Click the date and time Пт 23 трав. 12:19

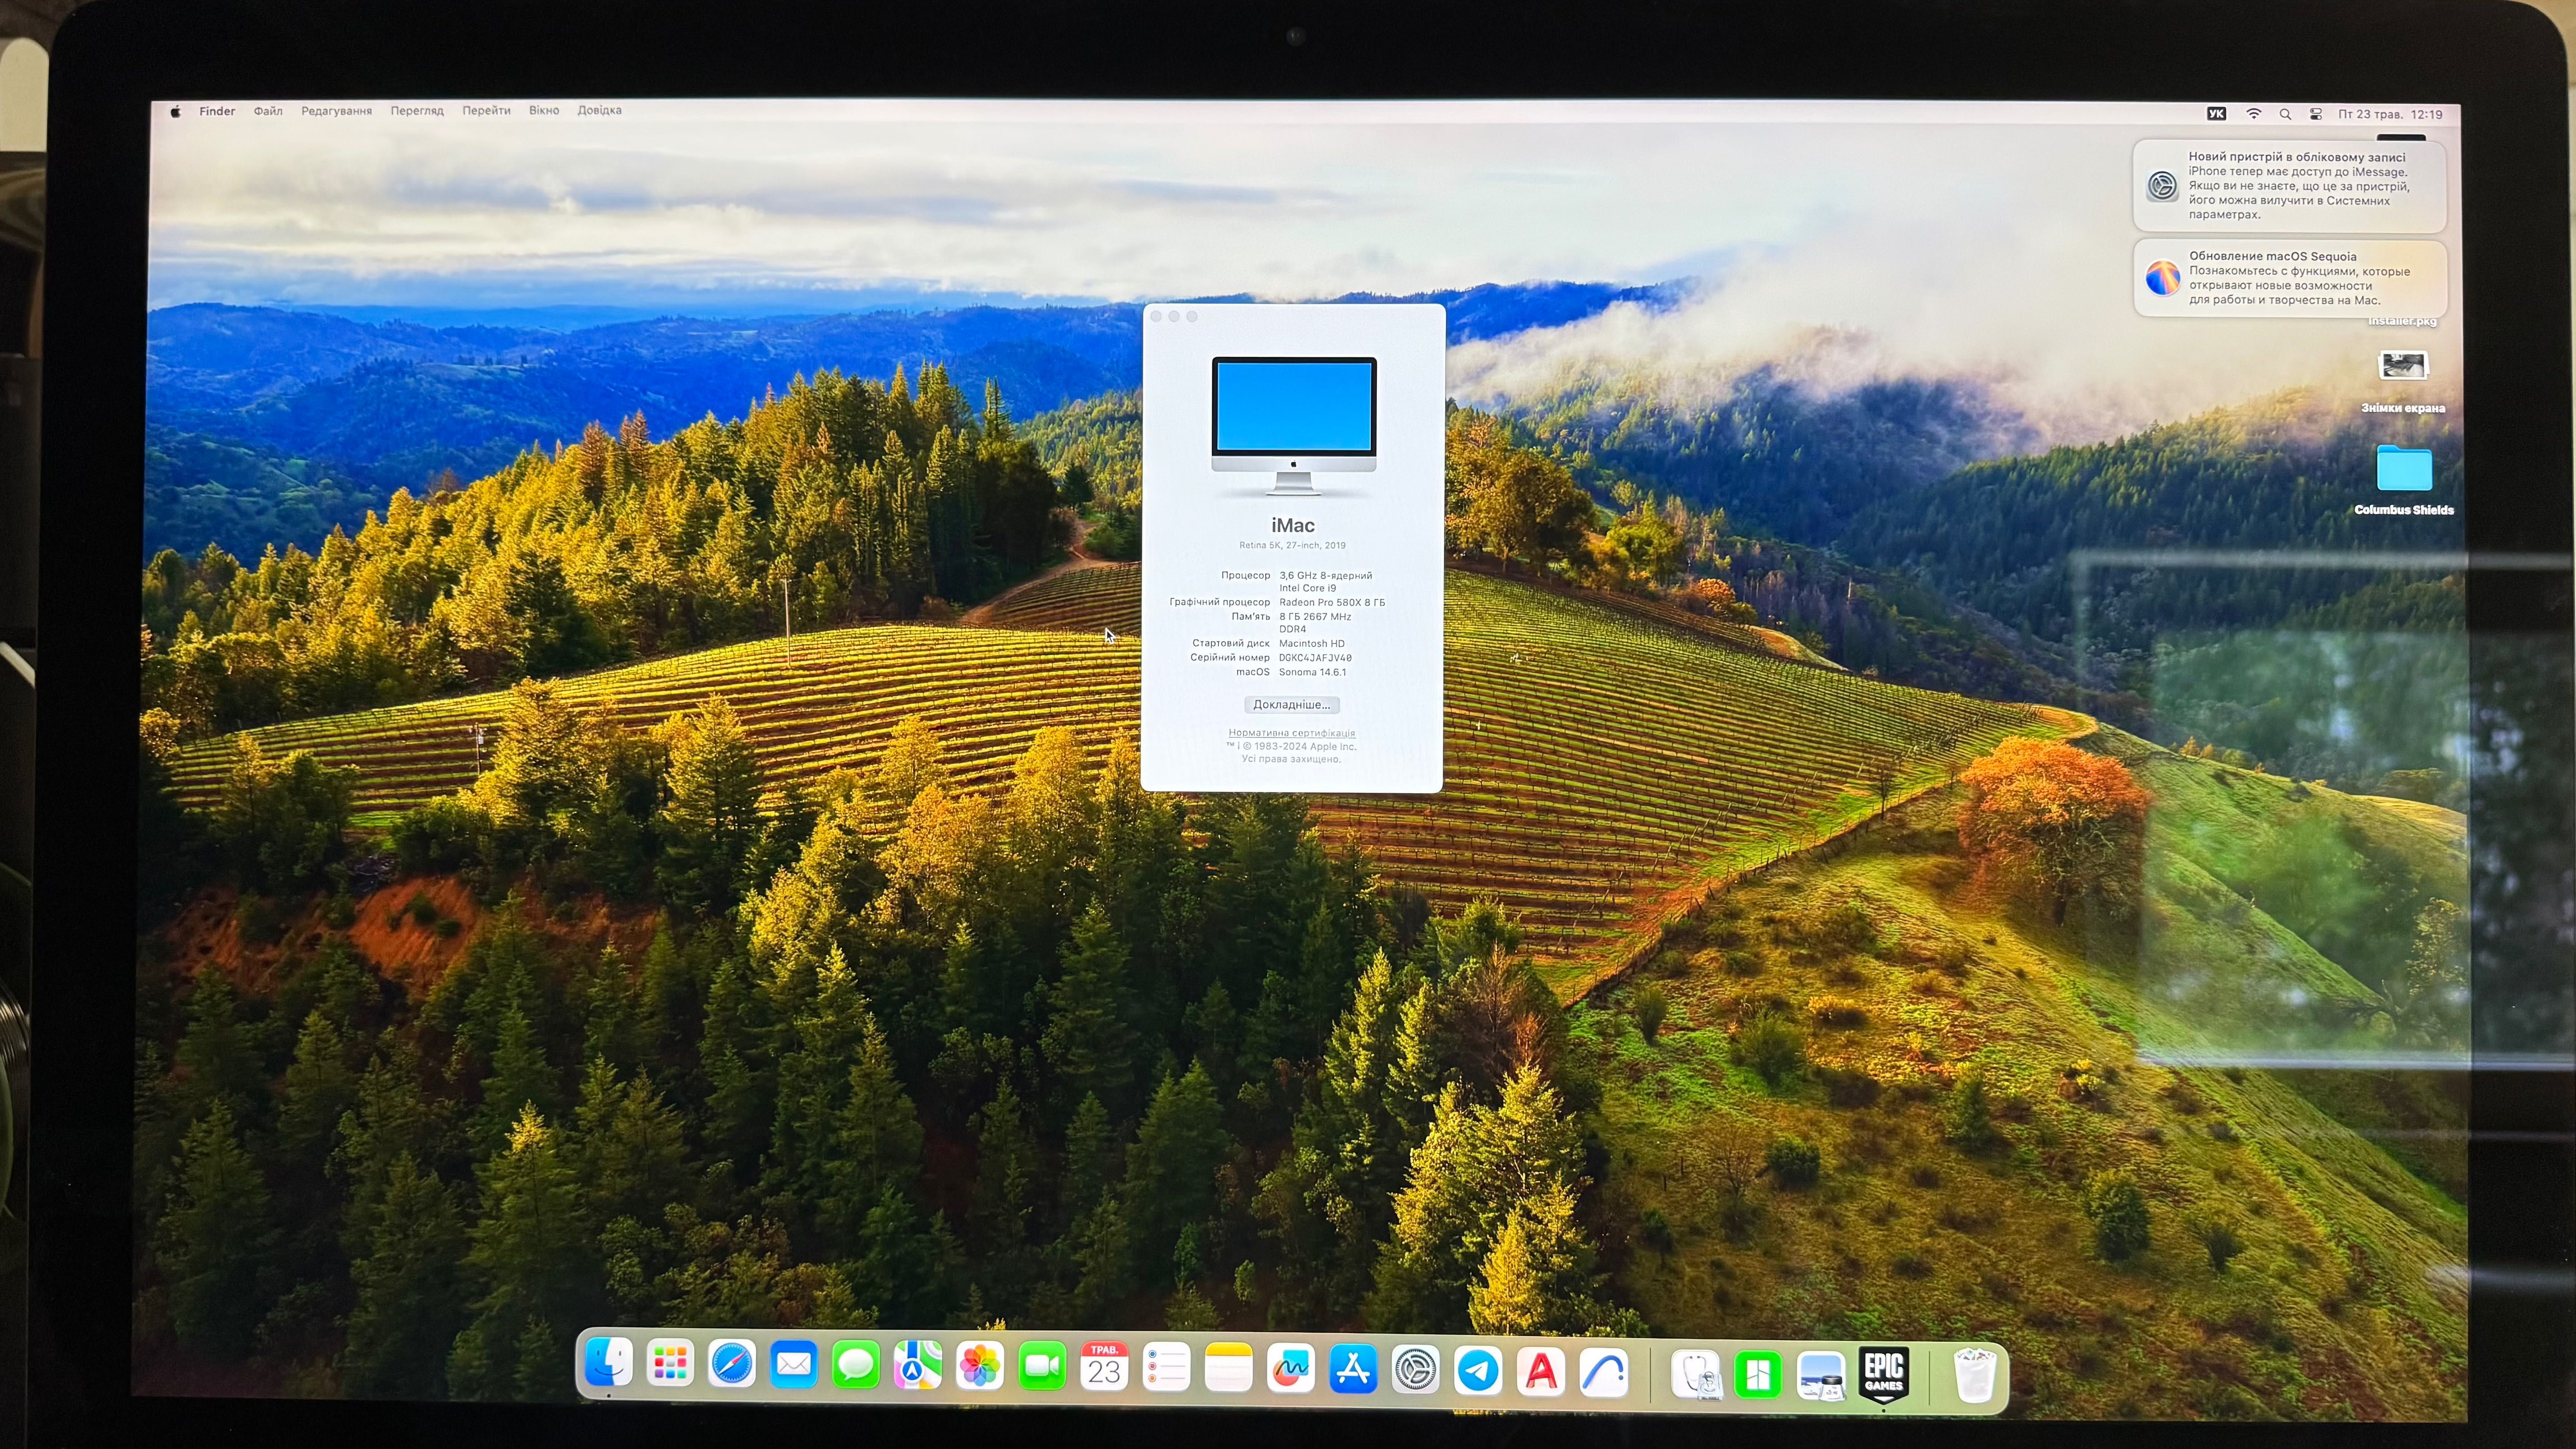2390,114
